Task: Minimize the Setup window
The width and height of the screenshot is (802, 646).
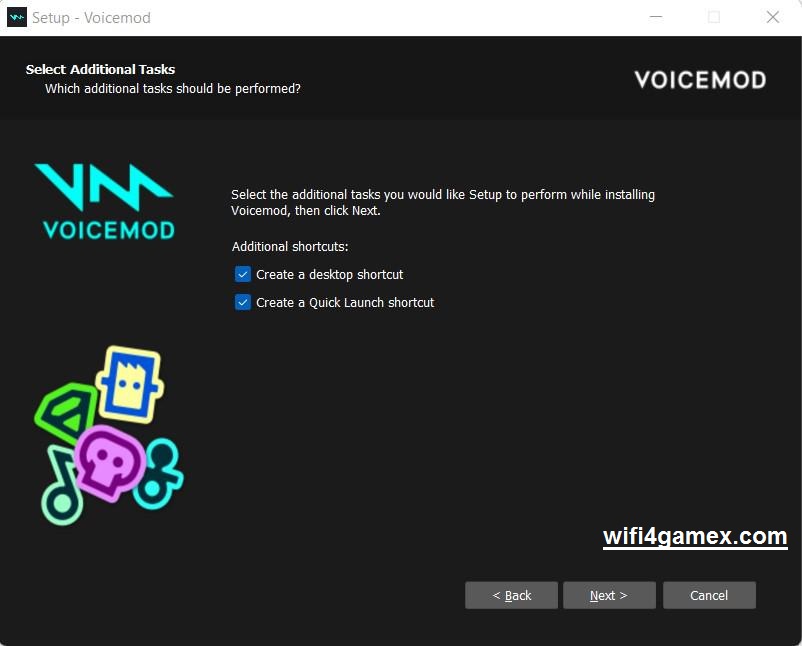Action: pos(656,17)
